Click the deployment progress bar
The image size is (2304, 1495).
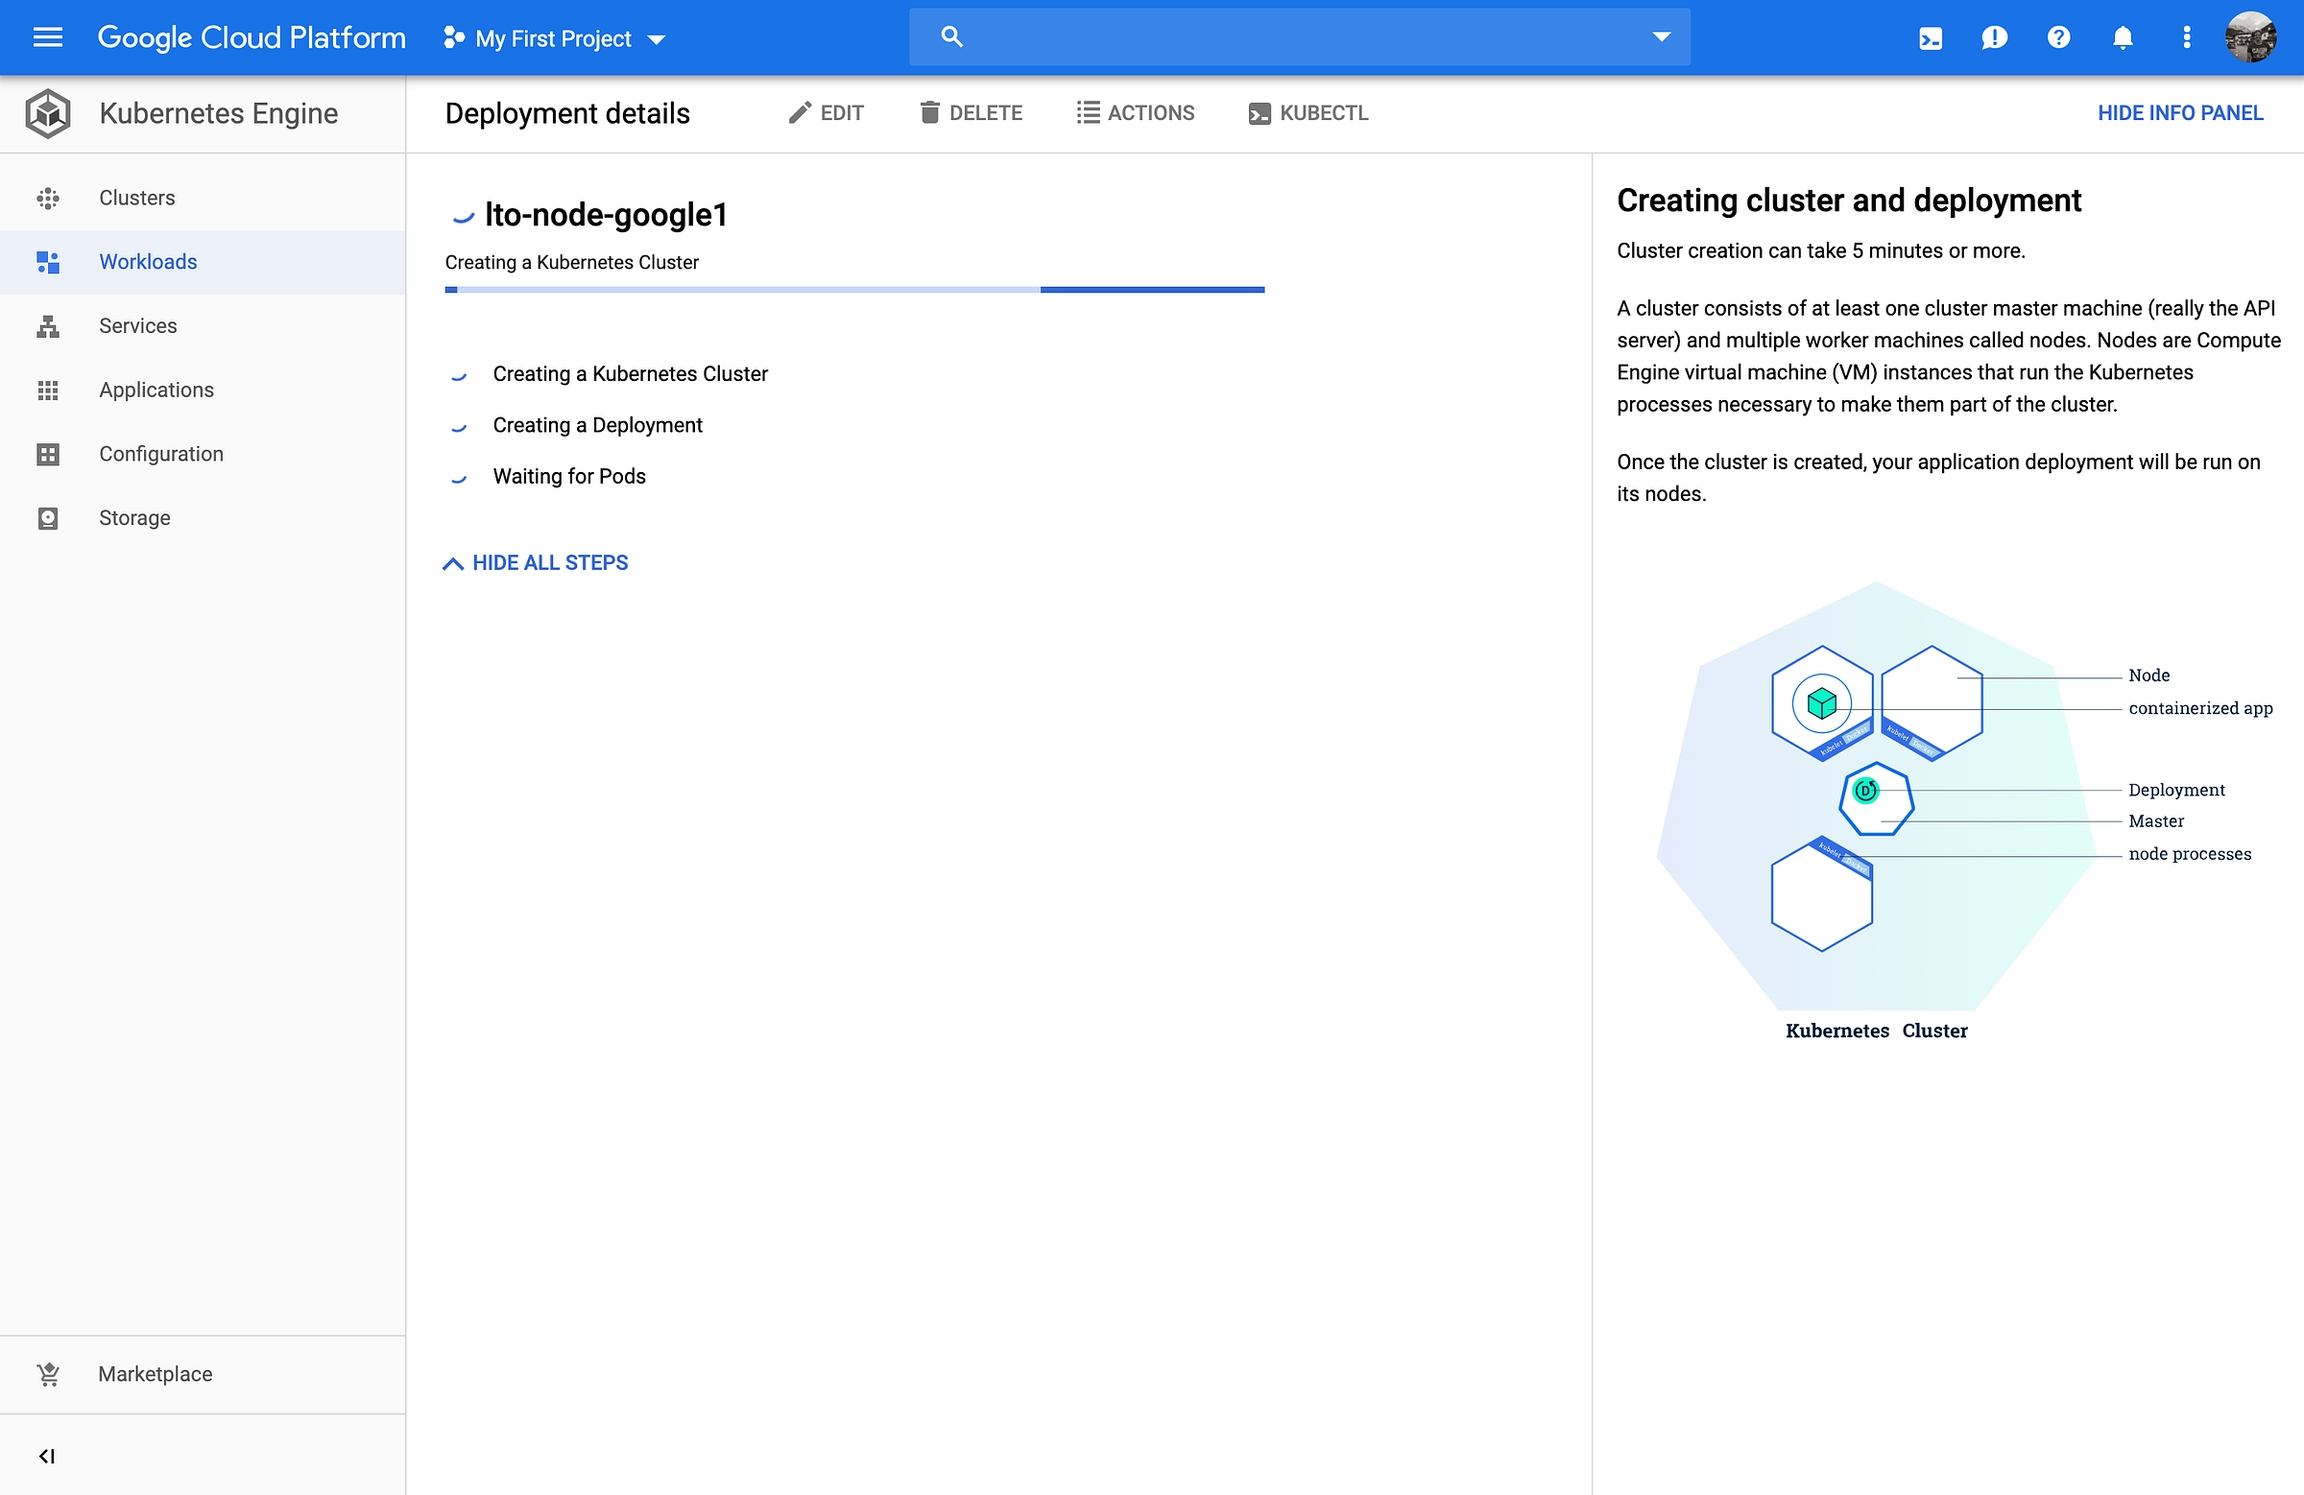point(855,290)
